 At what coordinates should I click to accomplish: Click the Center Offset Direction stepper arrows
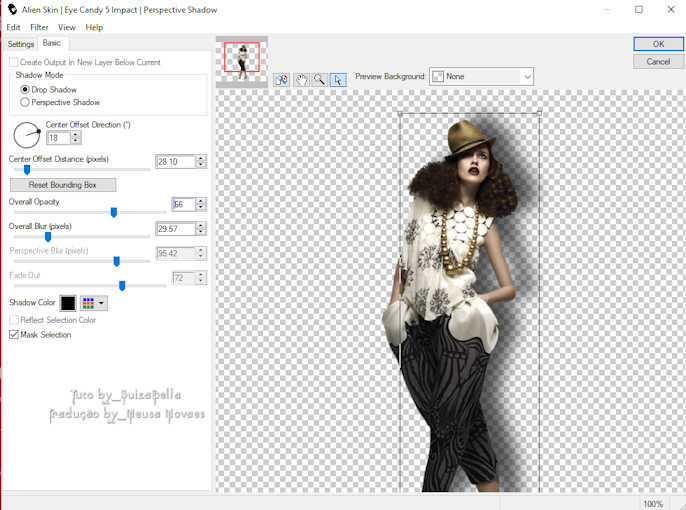tap(76, 138)
